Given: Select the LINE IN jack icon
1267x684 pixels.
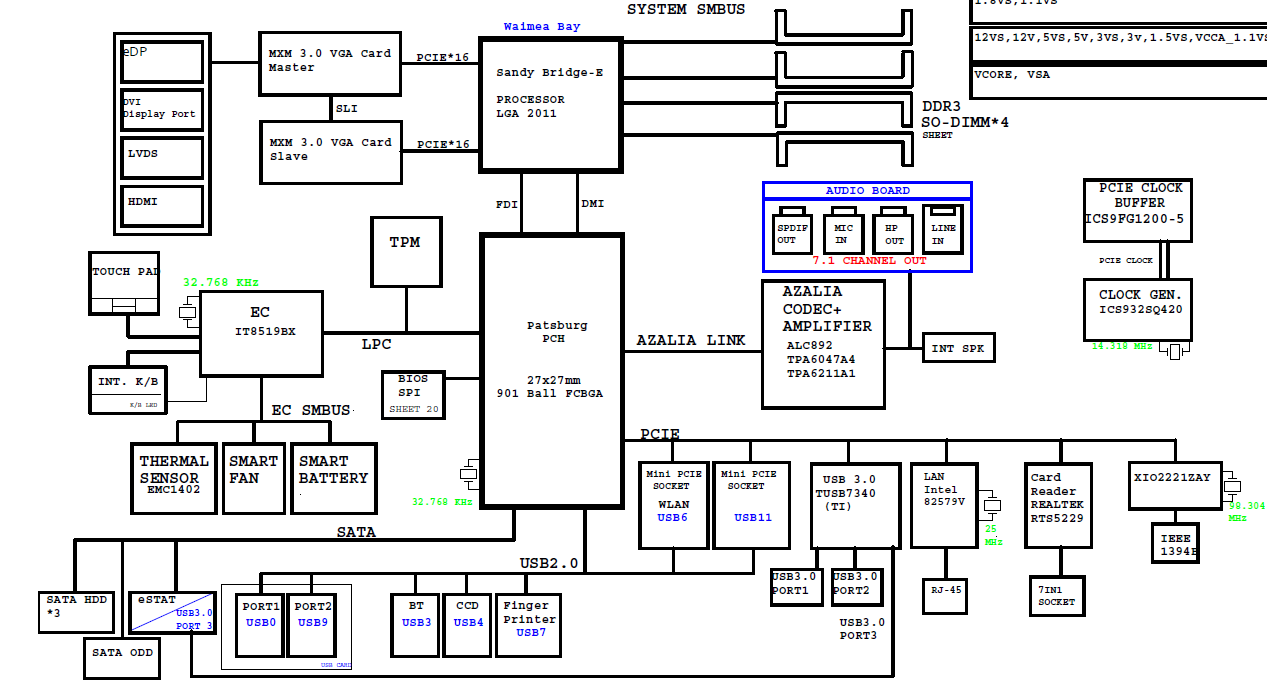Looking at the screenshot, I should (943, 229).
